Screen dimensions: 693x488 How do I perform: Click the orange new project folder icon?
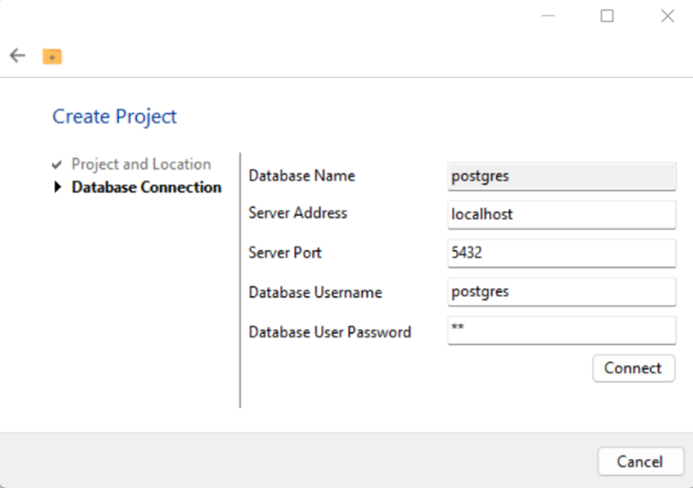click(x=52, y=57)
